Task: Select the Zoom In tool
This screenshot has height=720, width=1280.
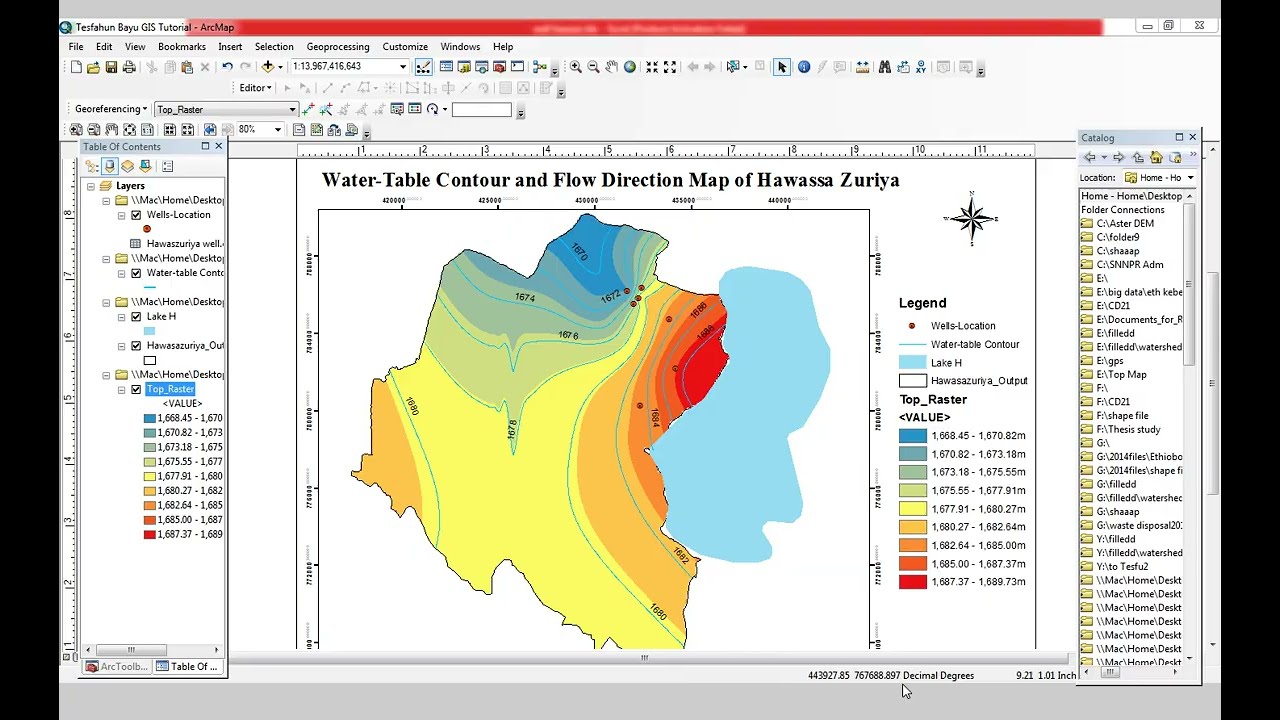Action: 575,67
